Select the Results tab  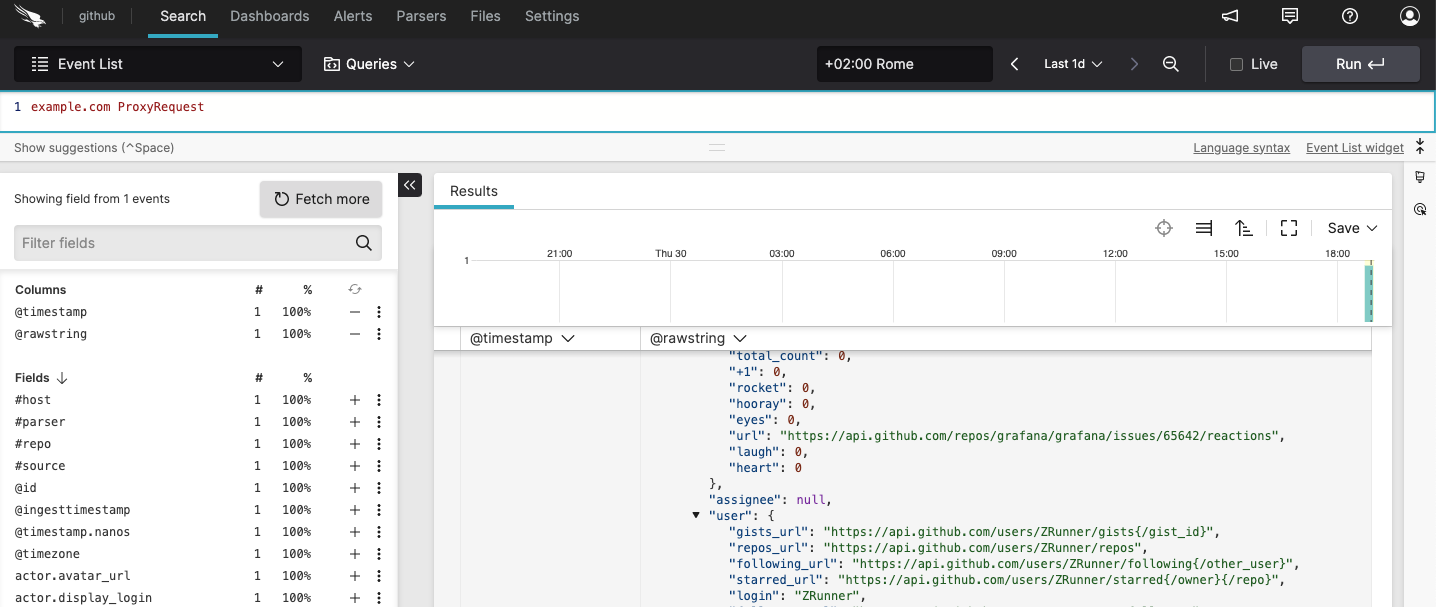point(474,191)
